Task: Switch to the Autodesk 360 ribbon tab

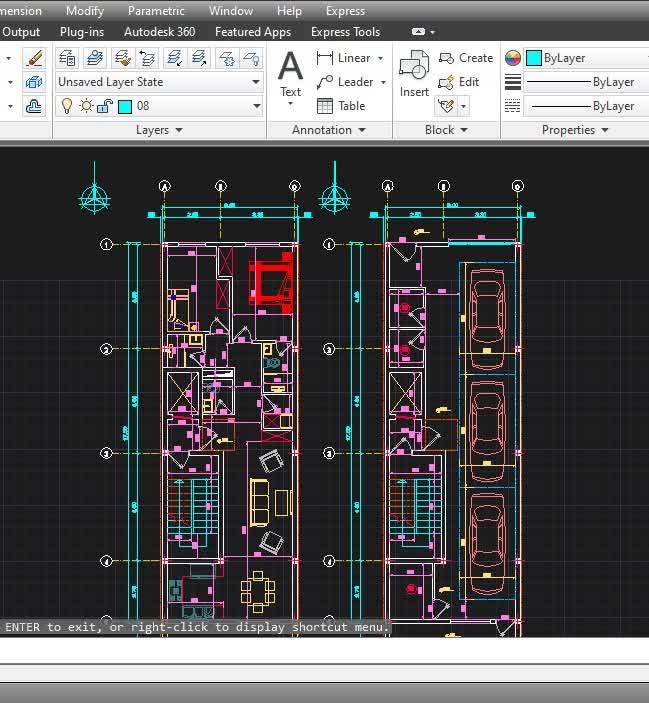Action: coord(160,32)
